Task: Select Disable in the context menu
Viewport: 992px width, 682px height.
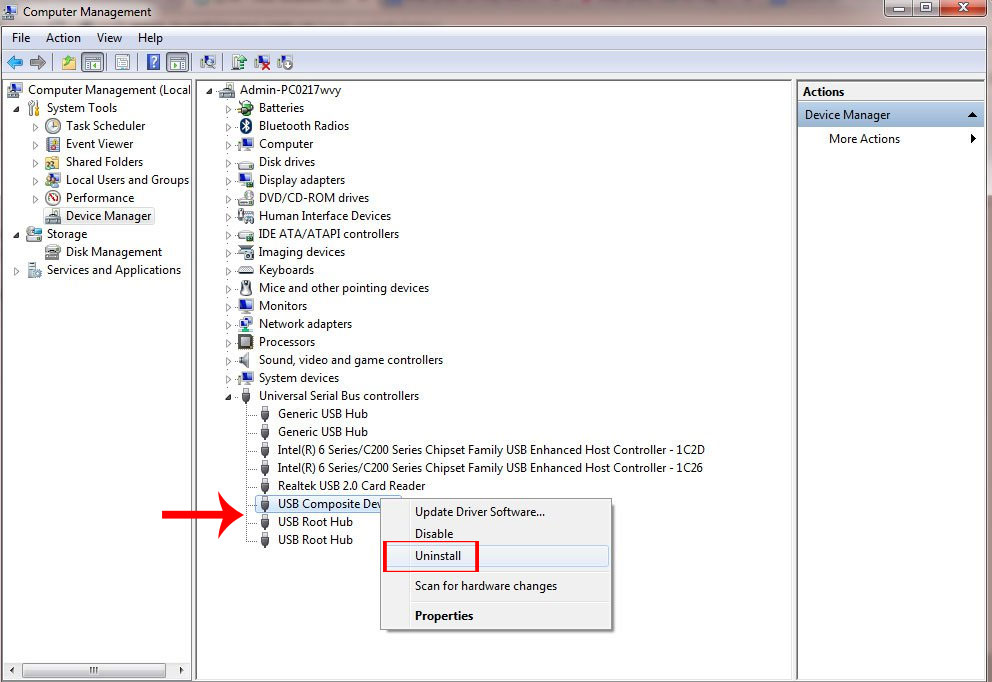Action: tap(434, 533)
